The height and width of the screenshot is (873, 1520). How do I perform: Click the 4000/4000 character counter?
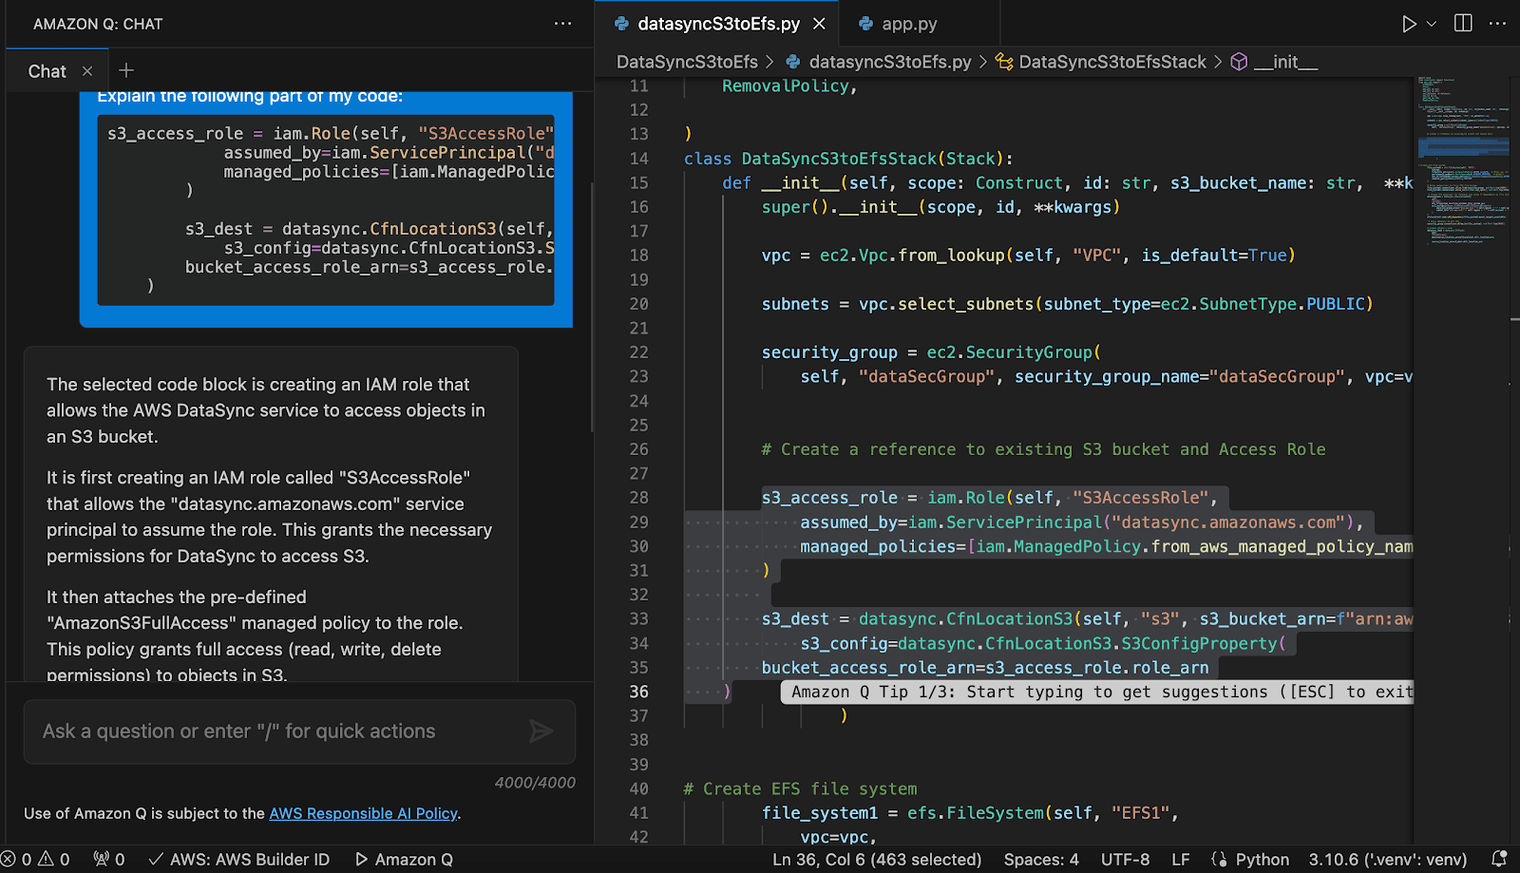(x=535, y=783)
